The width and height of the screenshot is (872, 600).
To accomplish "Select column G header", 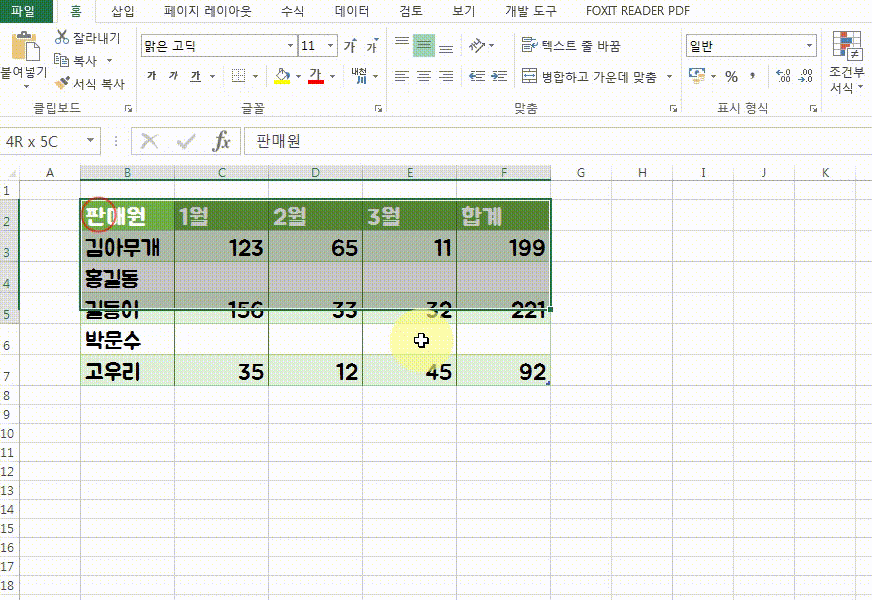I will coord(581,172).
